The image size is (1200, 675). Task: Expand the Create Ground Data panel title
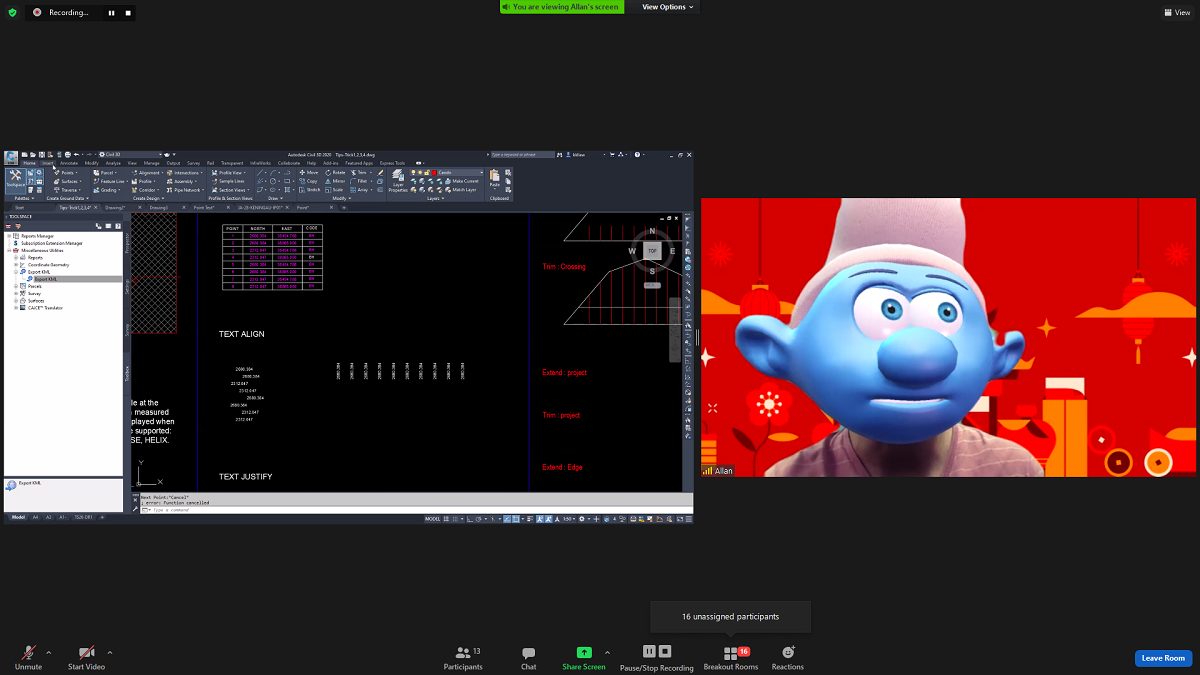tap(69, 198)
